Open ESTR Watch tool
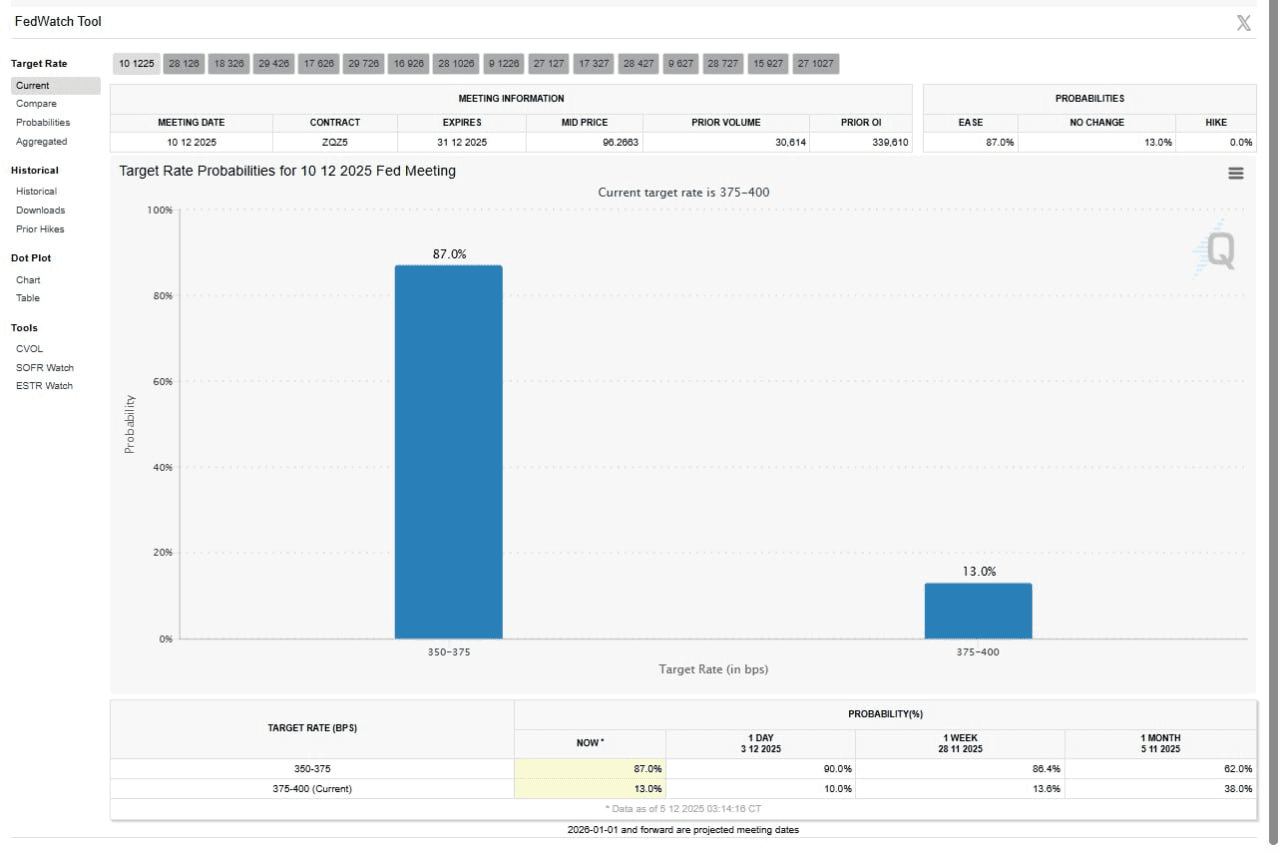This screenshot has height=851, width=1280. click(x=44, y=386)
